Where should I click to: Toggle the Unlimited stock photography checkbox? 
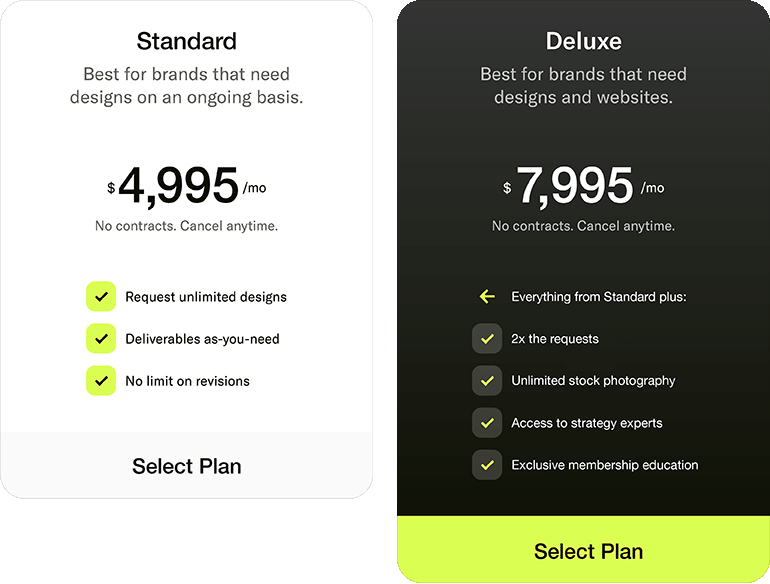pyautogui.click(x=487, y=381)
